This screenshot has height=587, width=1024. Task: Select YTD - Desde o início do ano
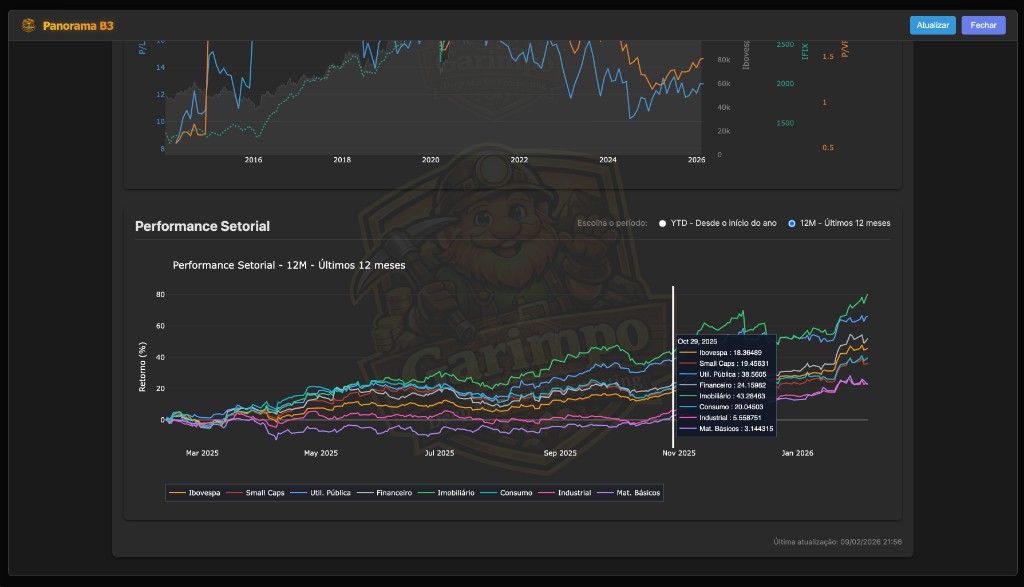click(662, 223)
